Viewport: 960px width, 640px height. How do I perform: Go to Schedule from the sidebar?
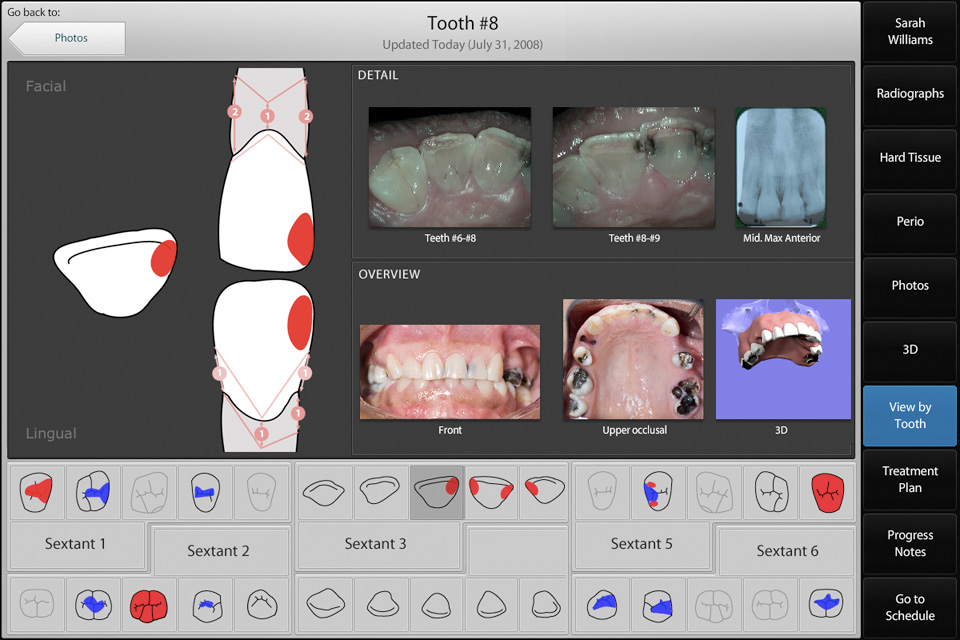pyautogui.click(x=910, y=607)
